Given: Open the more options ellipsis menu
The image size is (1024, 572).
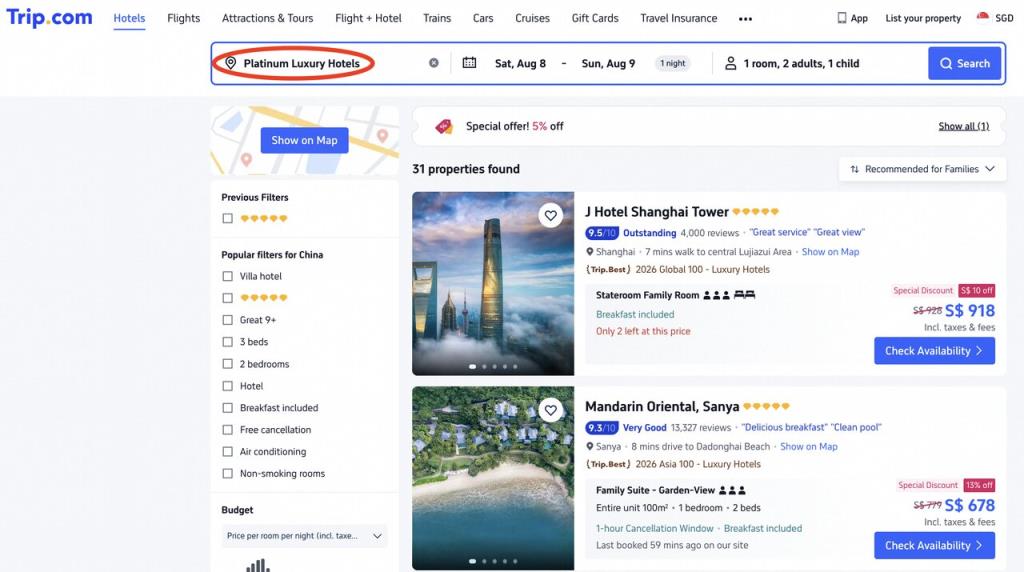Looking at the screenshot, I should pyautogui.click(x=745, y=19).
